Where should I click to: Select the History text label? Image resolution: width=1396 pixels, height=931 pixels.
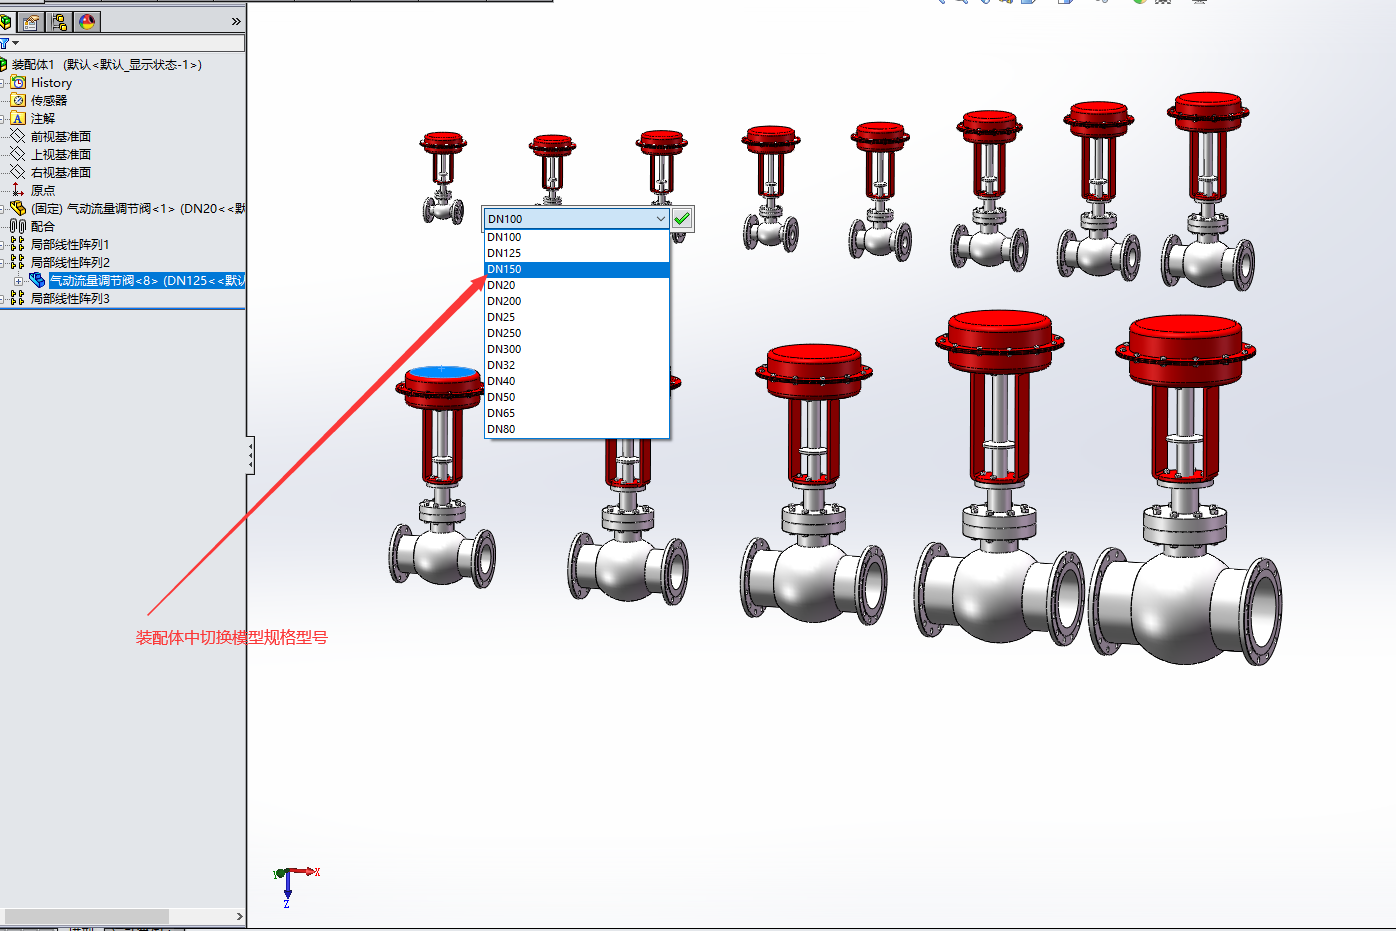51,83
